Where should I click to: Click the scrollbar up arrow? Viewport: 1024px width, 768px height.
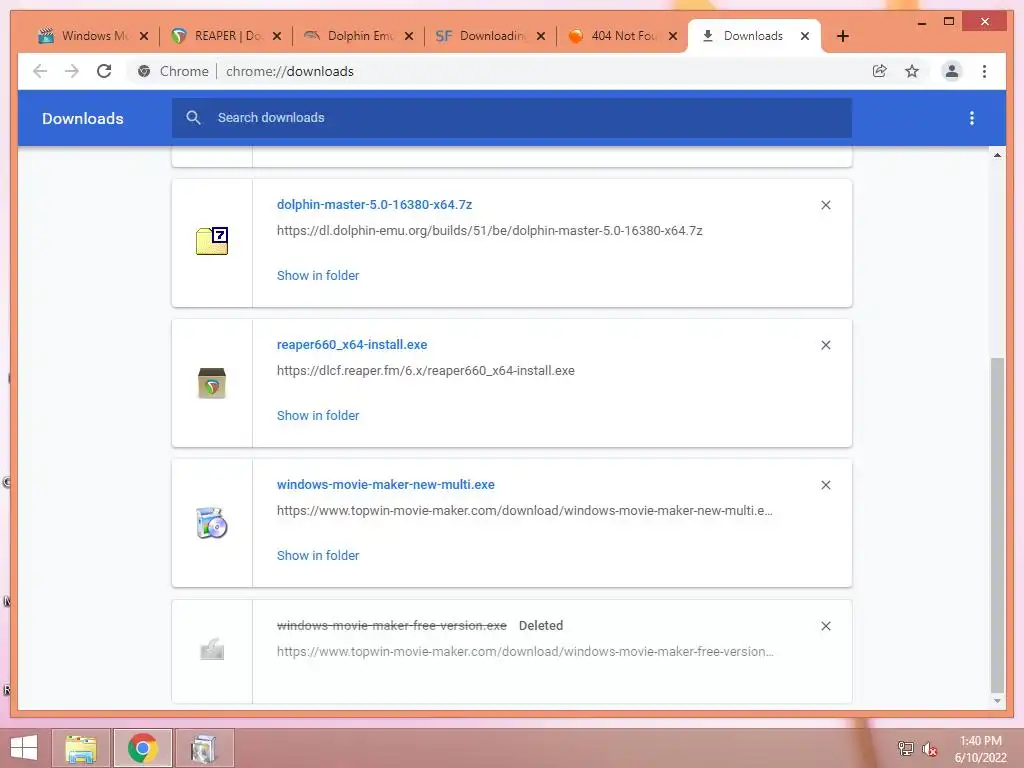[x=997, y=155]
